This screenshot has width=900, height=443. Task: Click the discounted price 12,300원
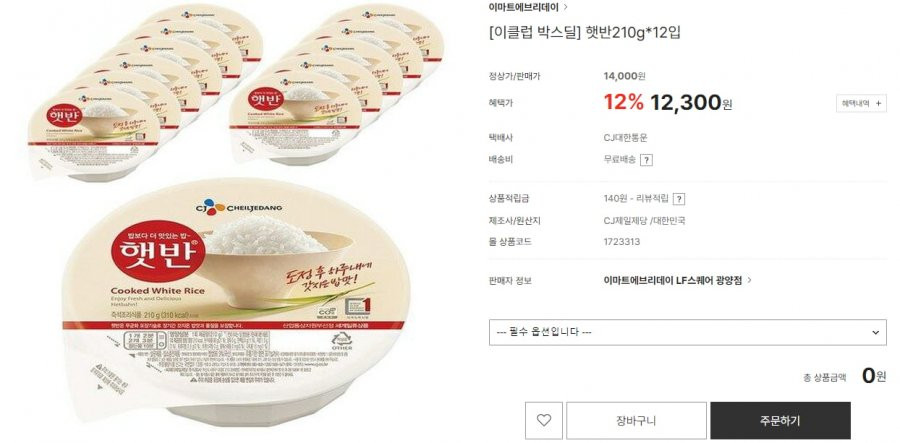click(x=691, y=103)
